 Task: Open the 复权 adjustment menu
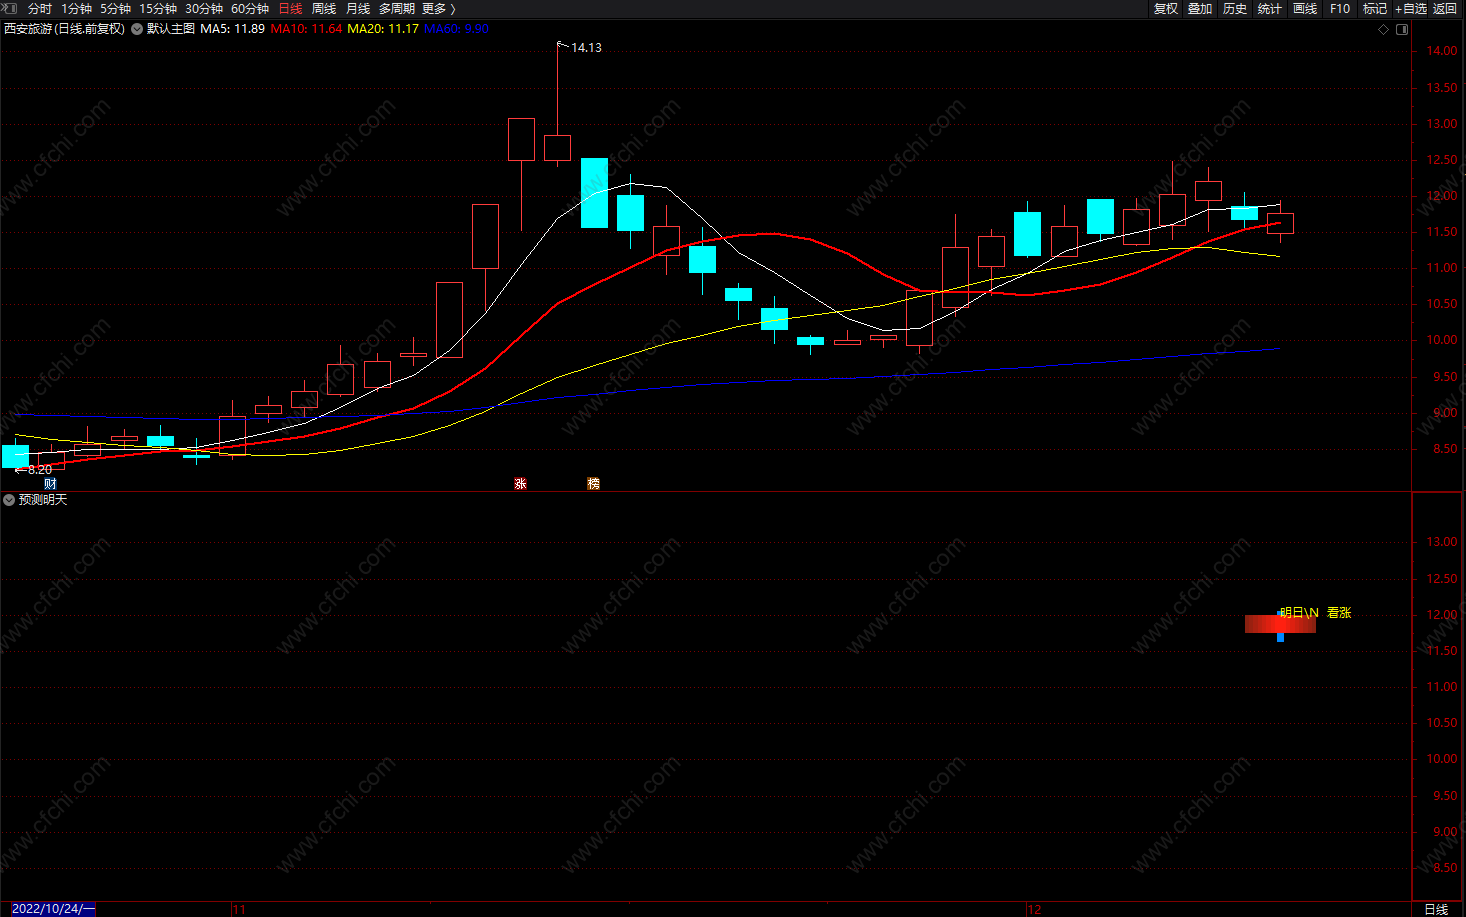1165,8
